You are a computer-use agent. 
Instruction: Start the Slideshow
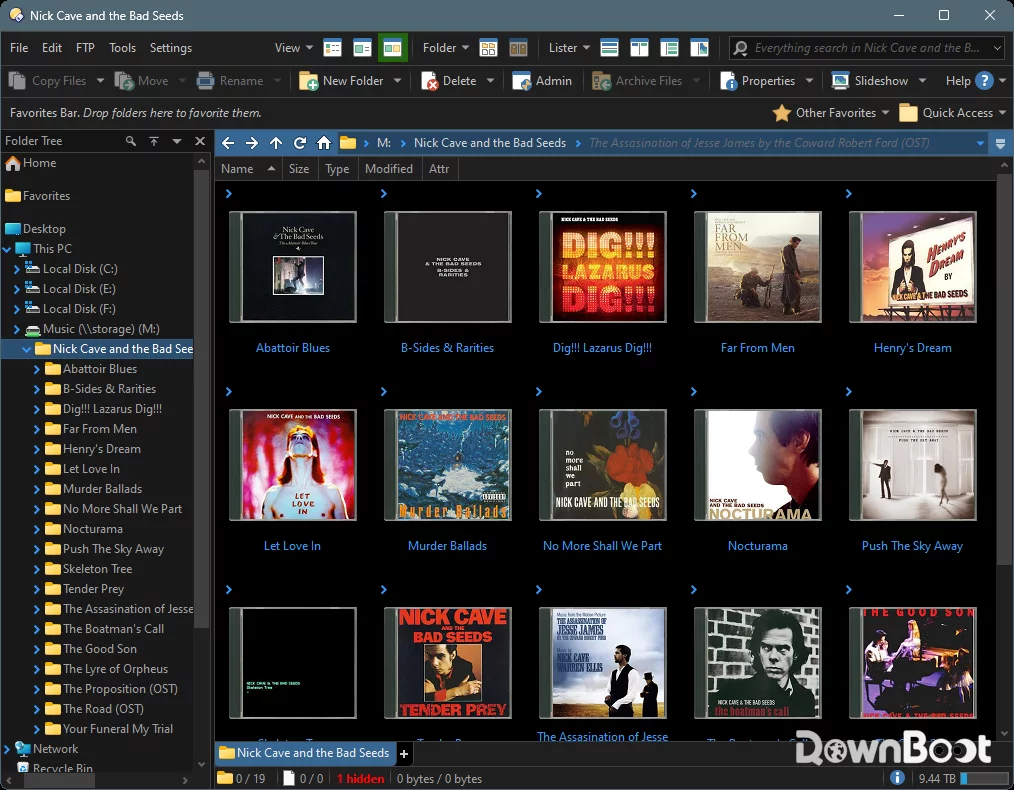[x=870, y=81]
